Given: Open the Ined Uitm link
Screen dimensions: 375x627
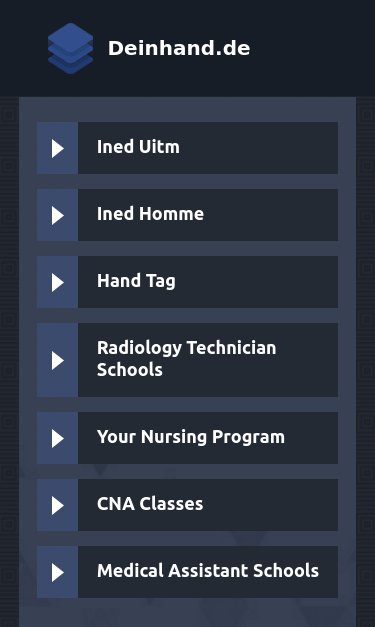Looking at the screenshot, I should pyautogui.click(x=138, y=147).
